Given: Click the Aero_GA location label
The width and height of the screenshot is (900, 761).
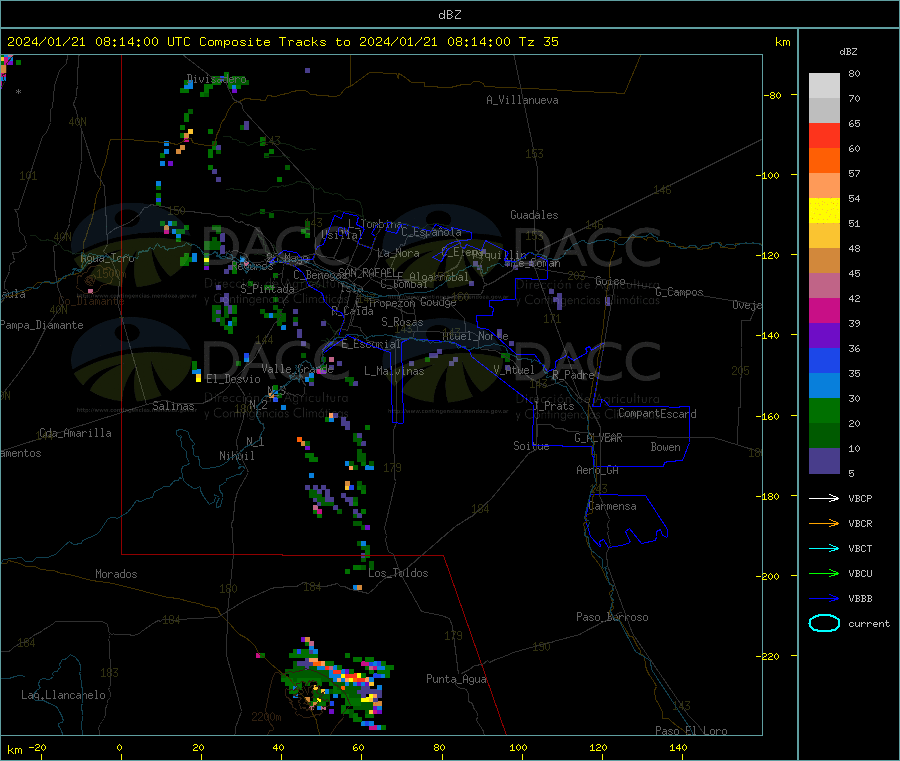Looking at the screenshot, I should (x=598, y=470).
